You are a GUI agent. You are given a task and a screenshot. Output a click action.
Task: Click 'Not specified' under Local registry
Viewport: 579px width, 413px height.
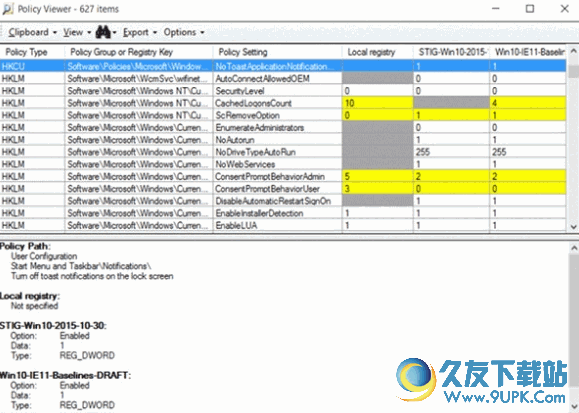(x=34, y=306)
